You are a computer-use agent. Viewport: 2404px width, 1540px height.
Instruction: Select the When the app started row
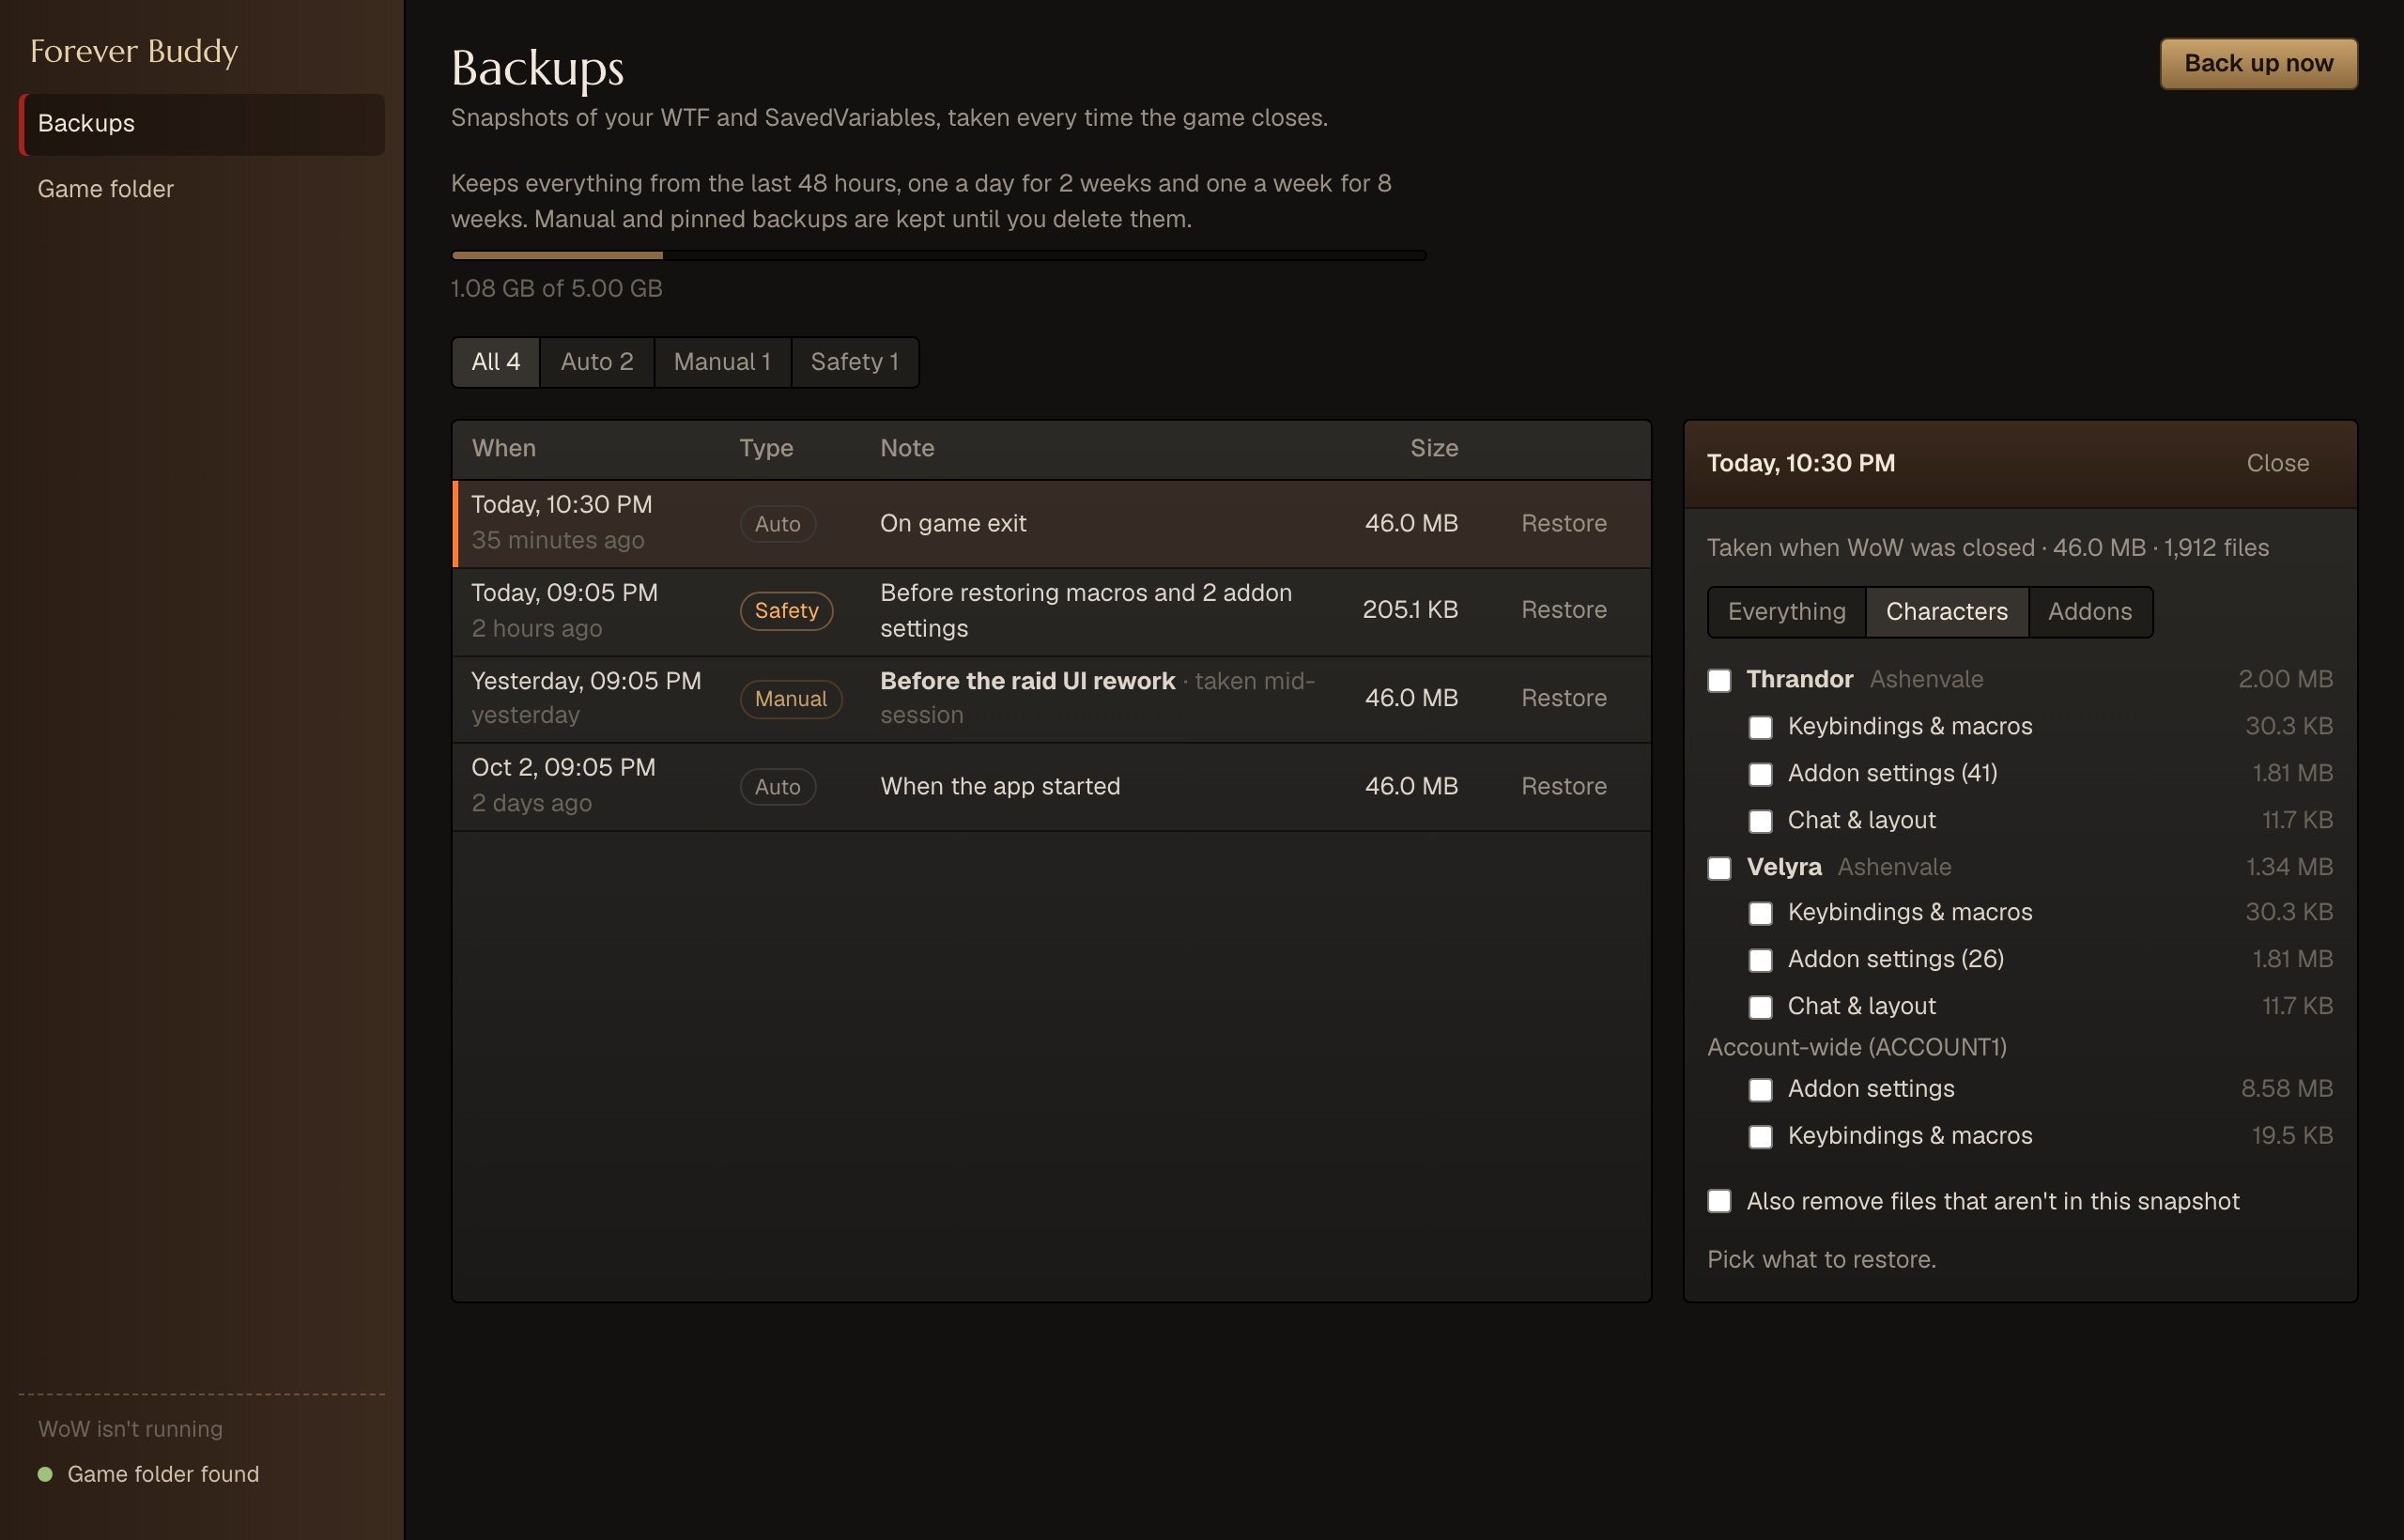point(1051,787)
